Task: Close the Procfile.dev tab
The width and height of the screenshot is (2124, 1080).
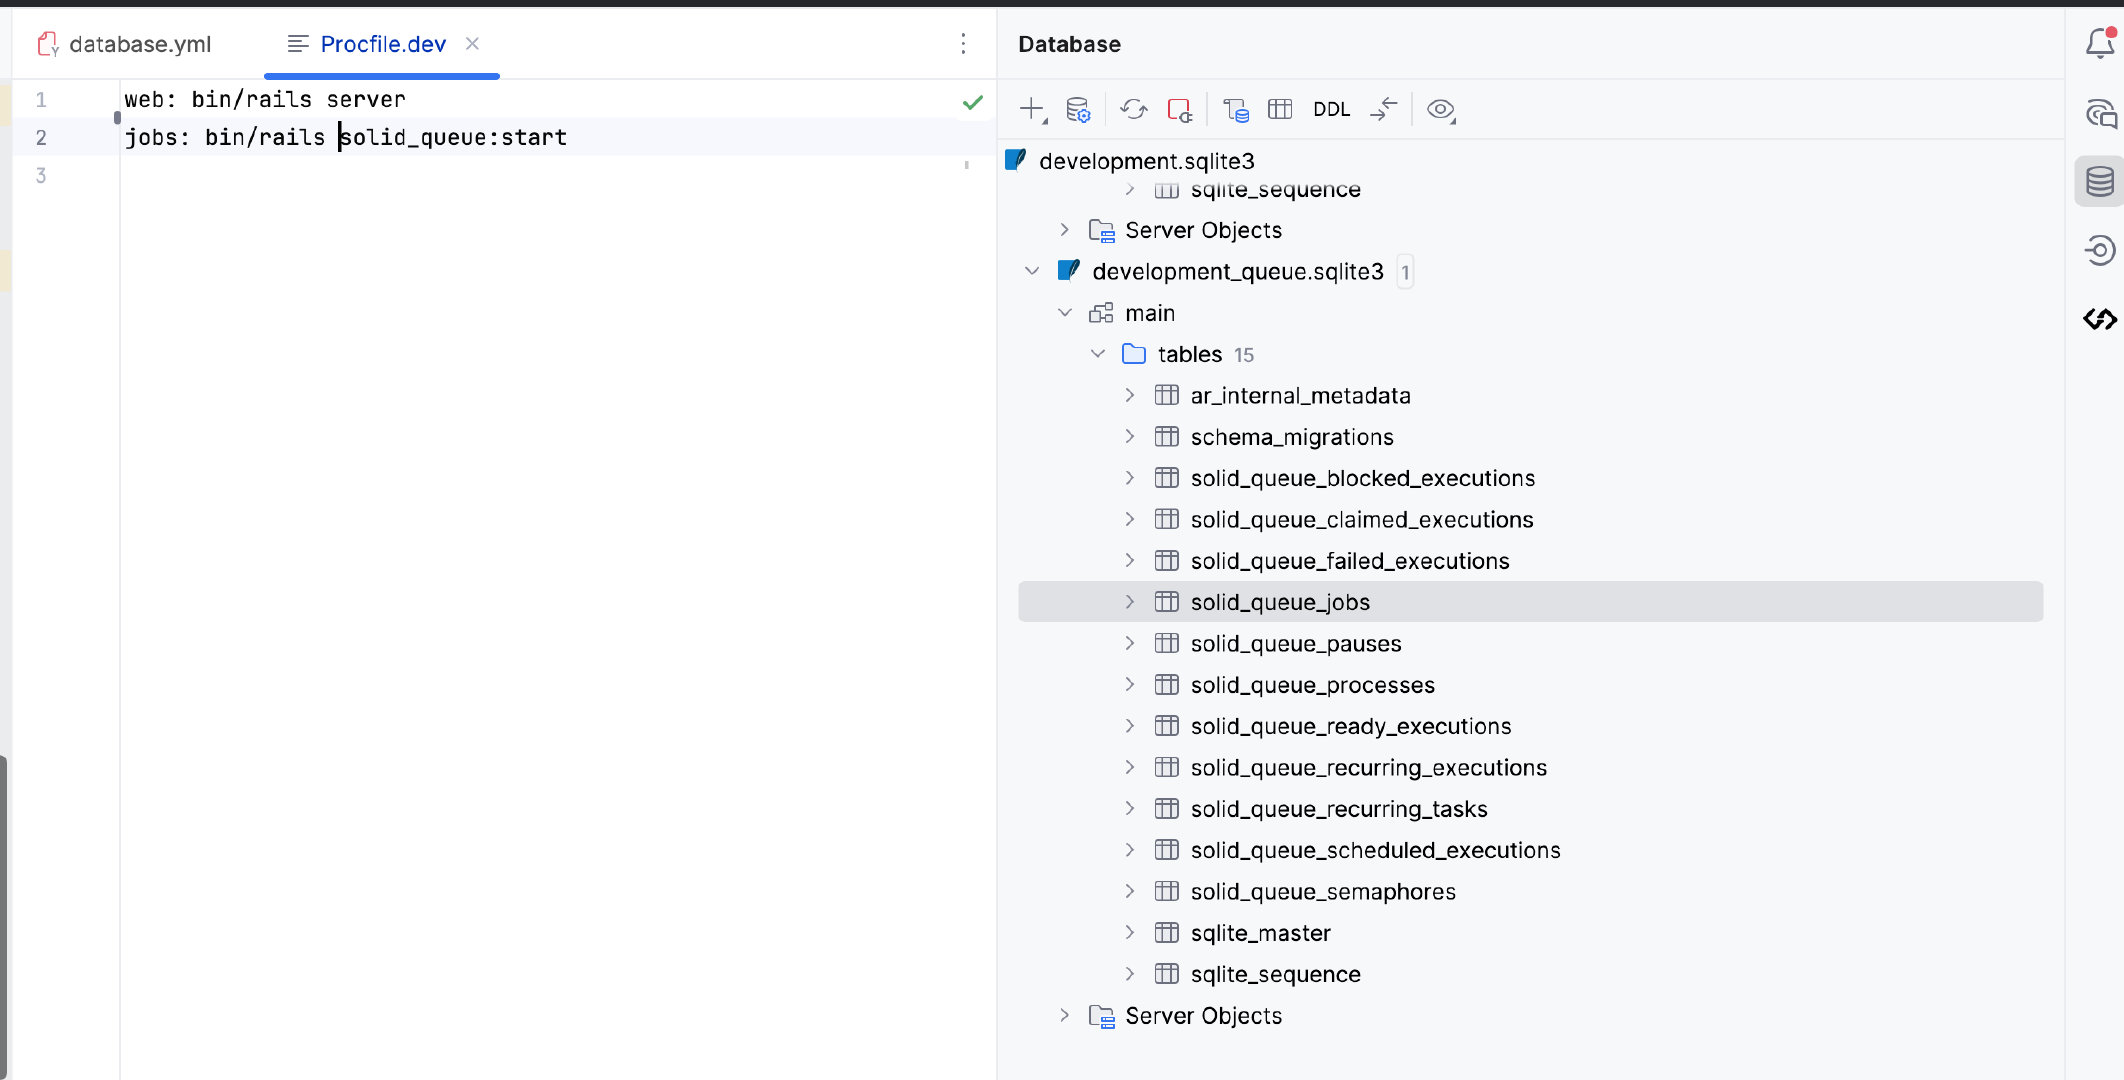Action: pyautogui.click(x=472, y=44)
